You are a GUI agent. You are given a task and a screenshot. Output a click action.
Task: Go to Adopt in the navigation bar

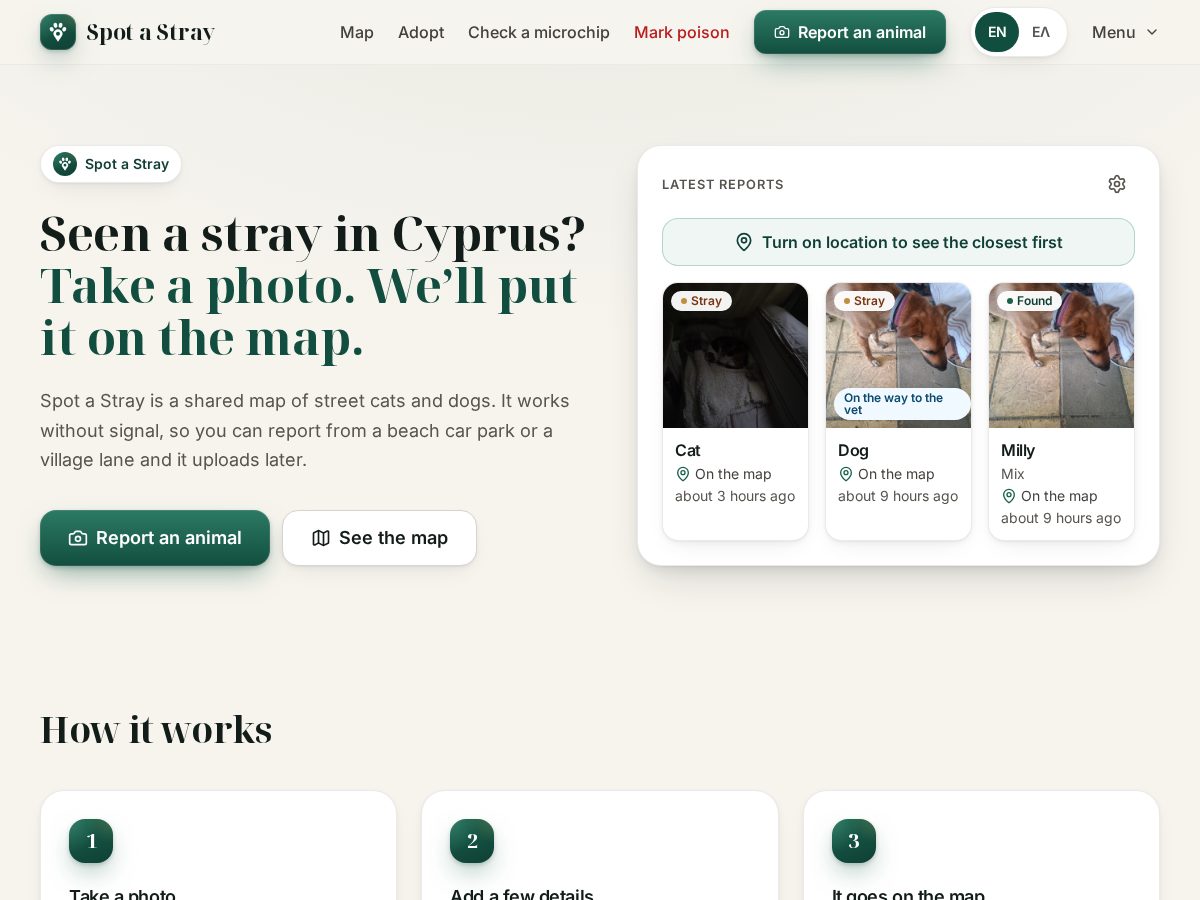point(421,32)
